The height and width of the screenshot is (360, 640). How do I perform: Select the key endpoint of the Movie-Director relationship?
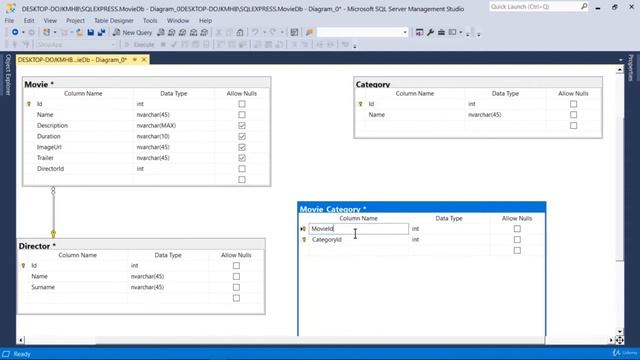click(53, 233)
